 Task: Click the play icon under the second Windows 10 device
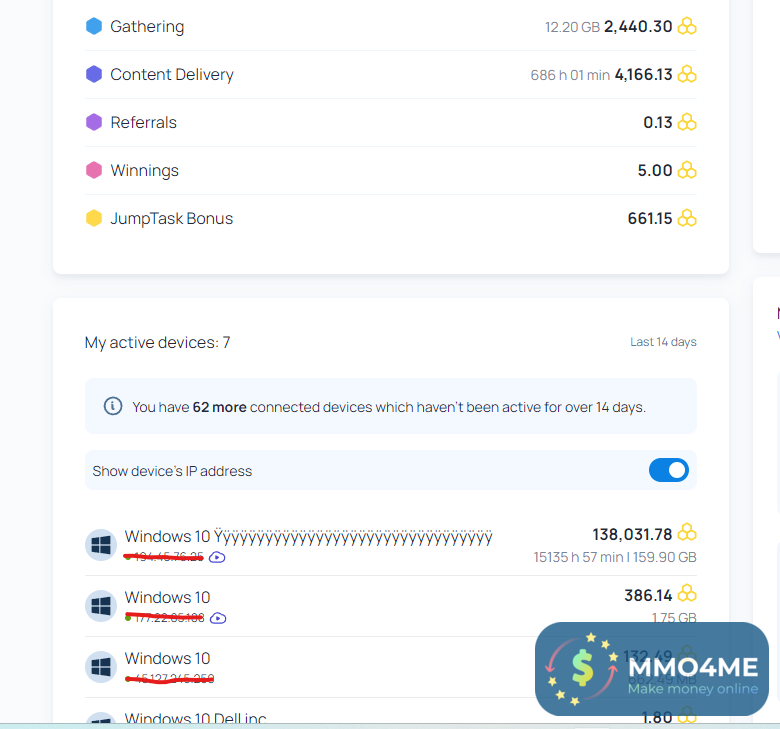point(219,618)
